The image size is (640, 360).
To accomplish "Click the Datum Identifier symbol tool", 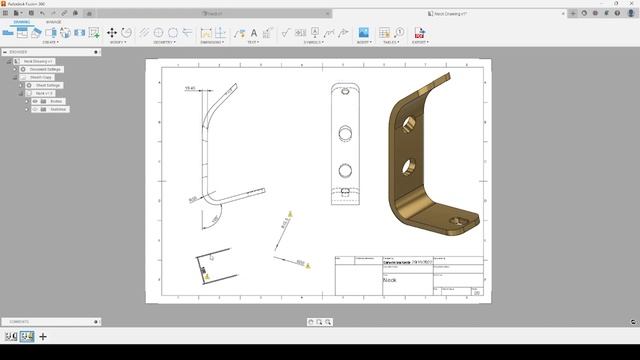I will pos(315,32).
